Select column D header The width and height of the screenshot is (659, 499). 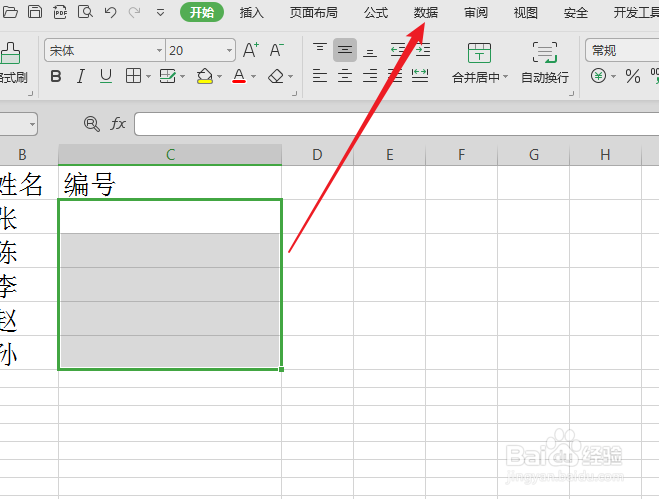tap(317, 155)
